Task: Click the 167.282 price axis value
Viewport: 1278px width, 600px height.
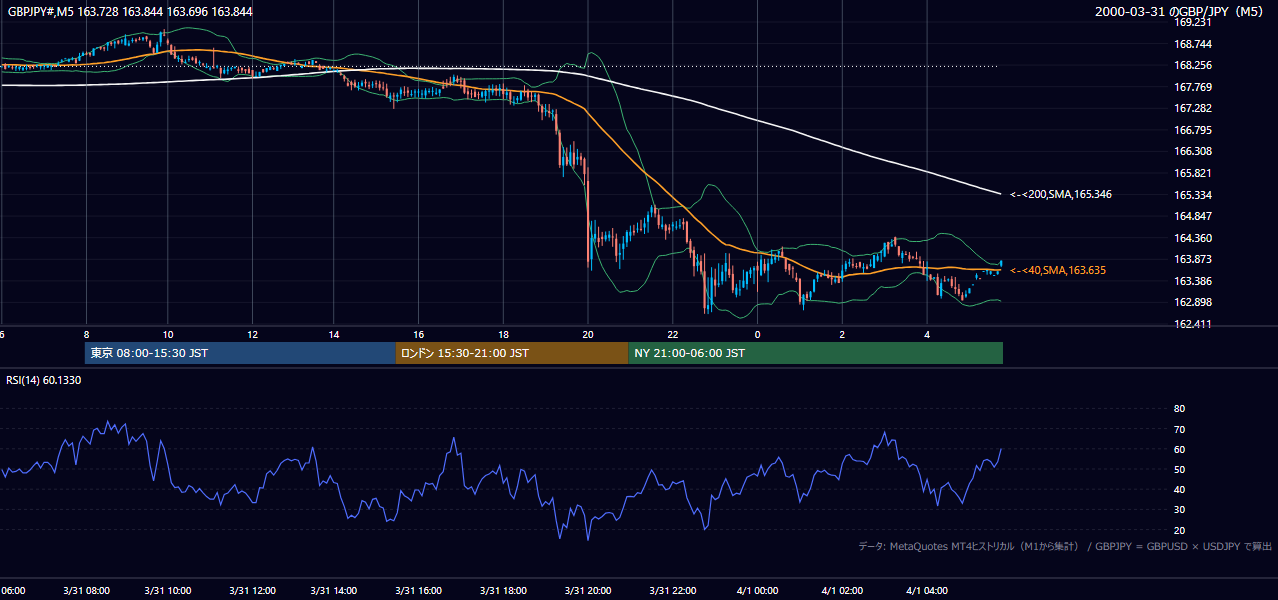Action: point(1193,108)
